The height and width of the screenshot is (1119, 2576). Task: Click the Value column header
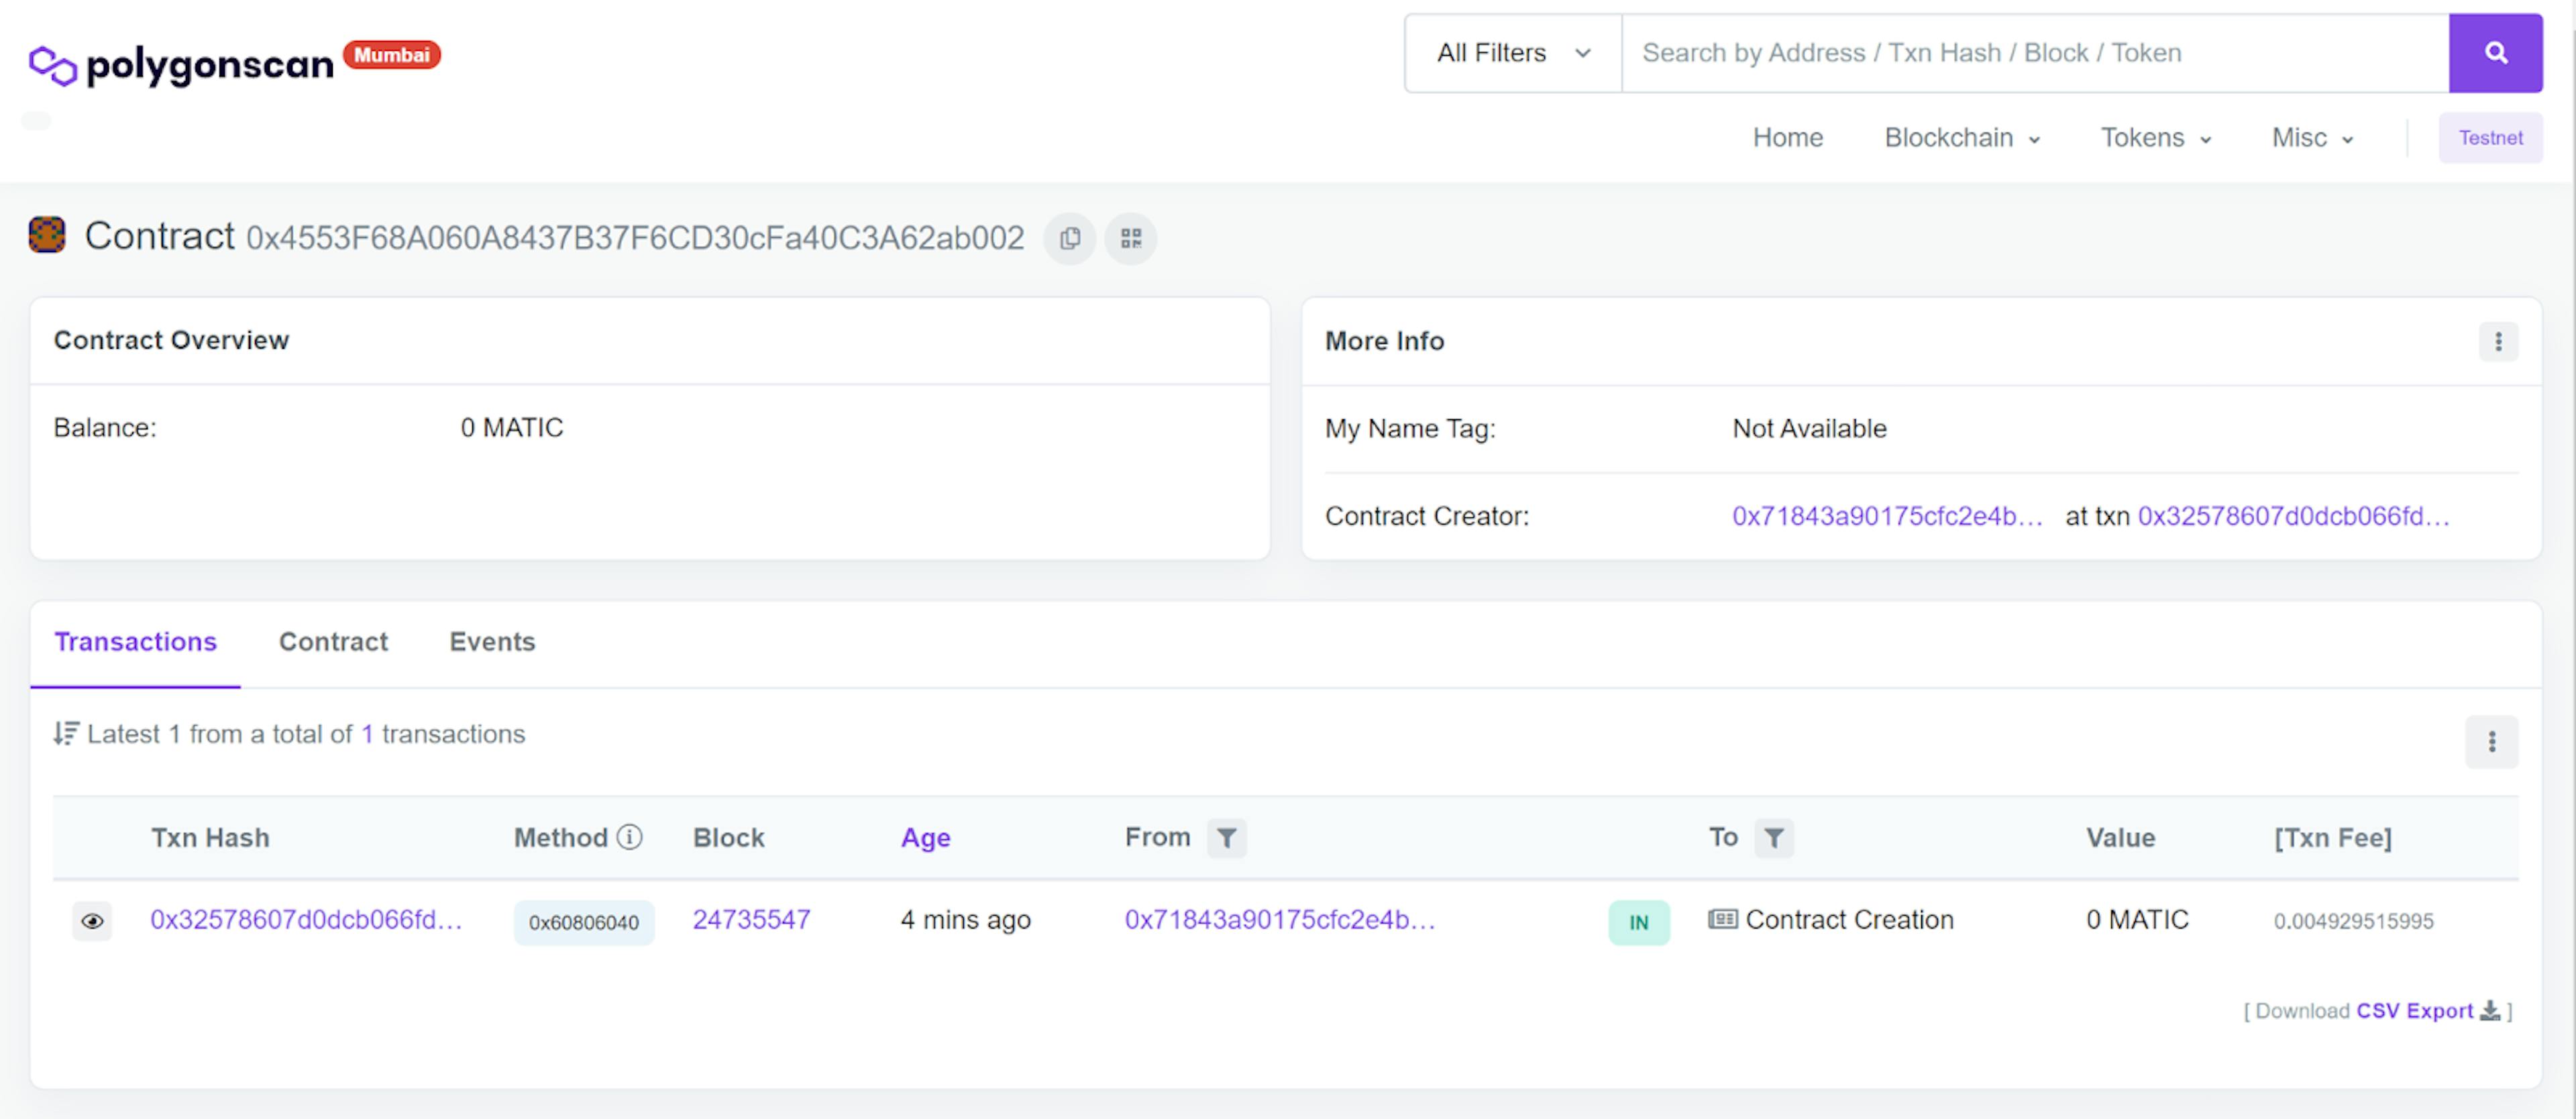pyautogui.click(x=2120, y=838)
